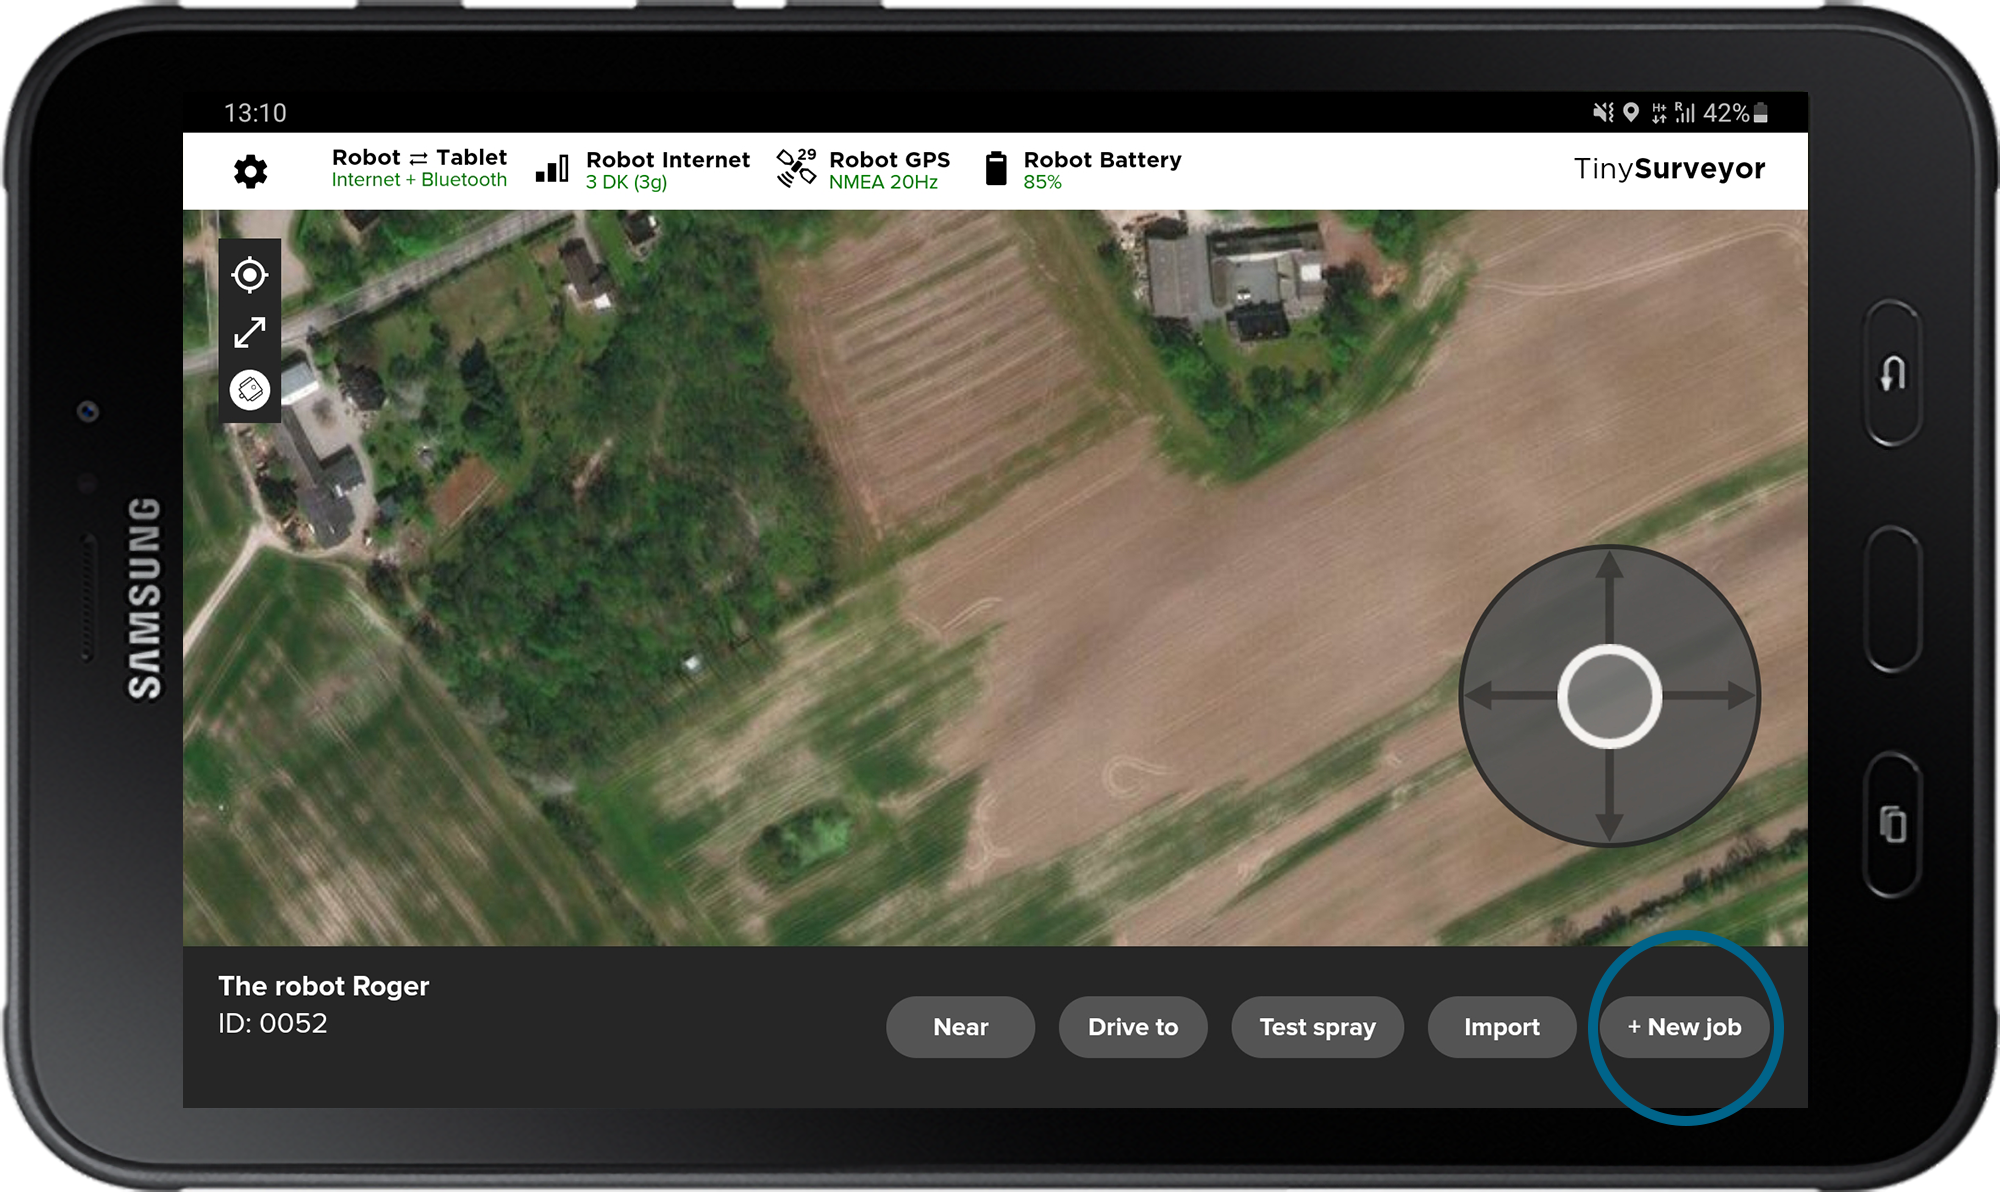Open settings via the gear icon
The width and height of the screenshot is (2000, 1192).
[x=250, y=171]
